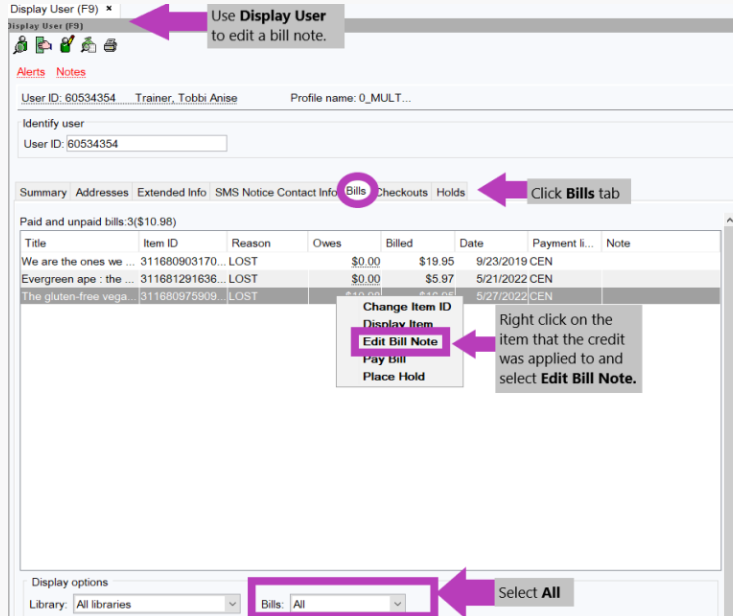Screen dimensions: 733x616
Task: Close the Display User (F9) tab
Action: click(x=109, y=8)
